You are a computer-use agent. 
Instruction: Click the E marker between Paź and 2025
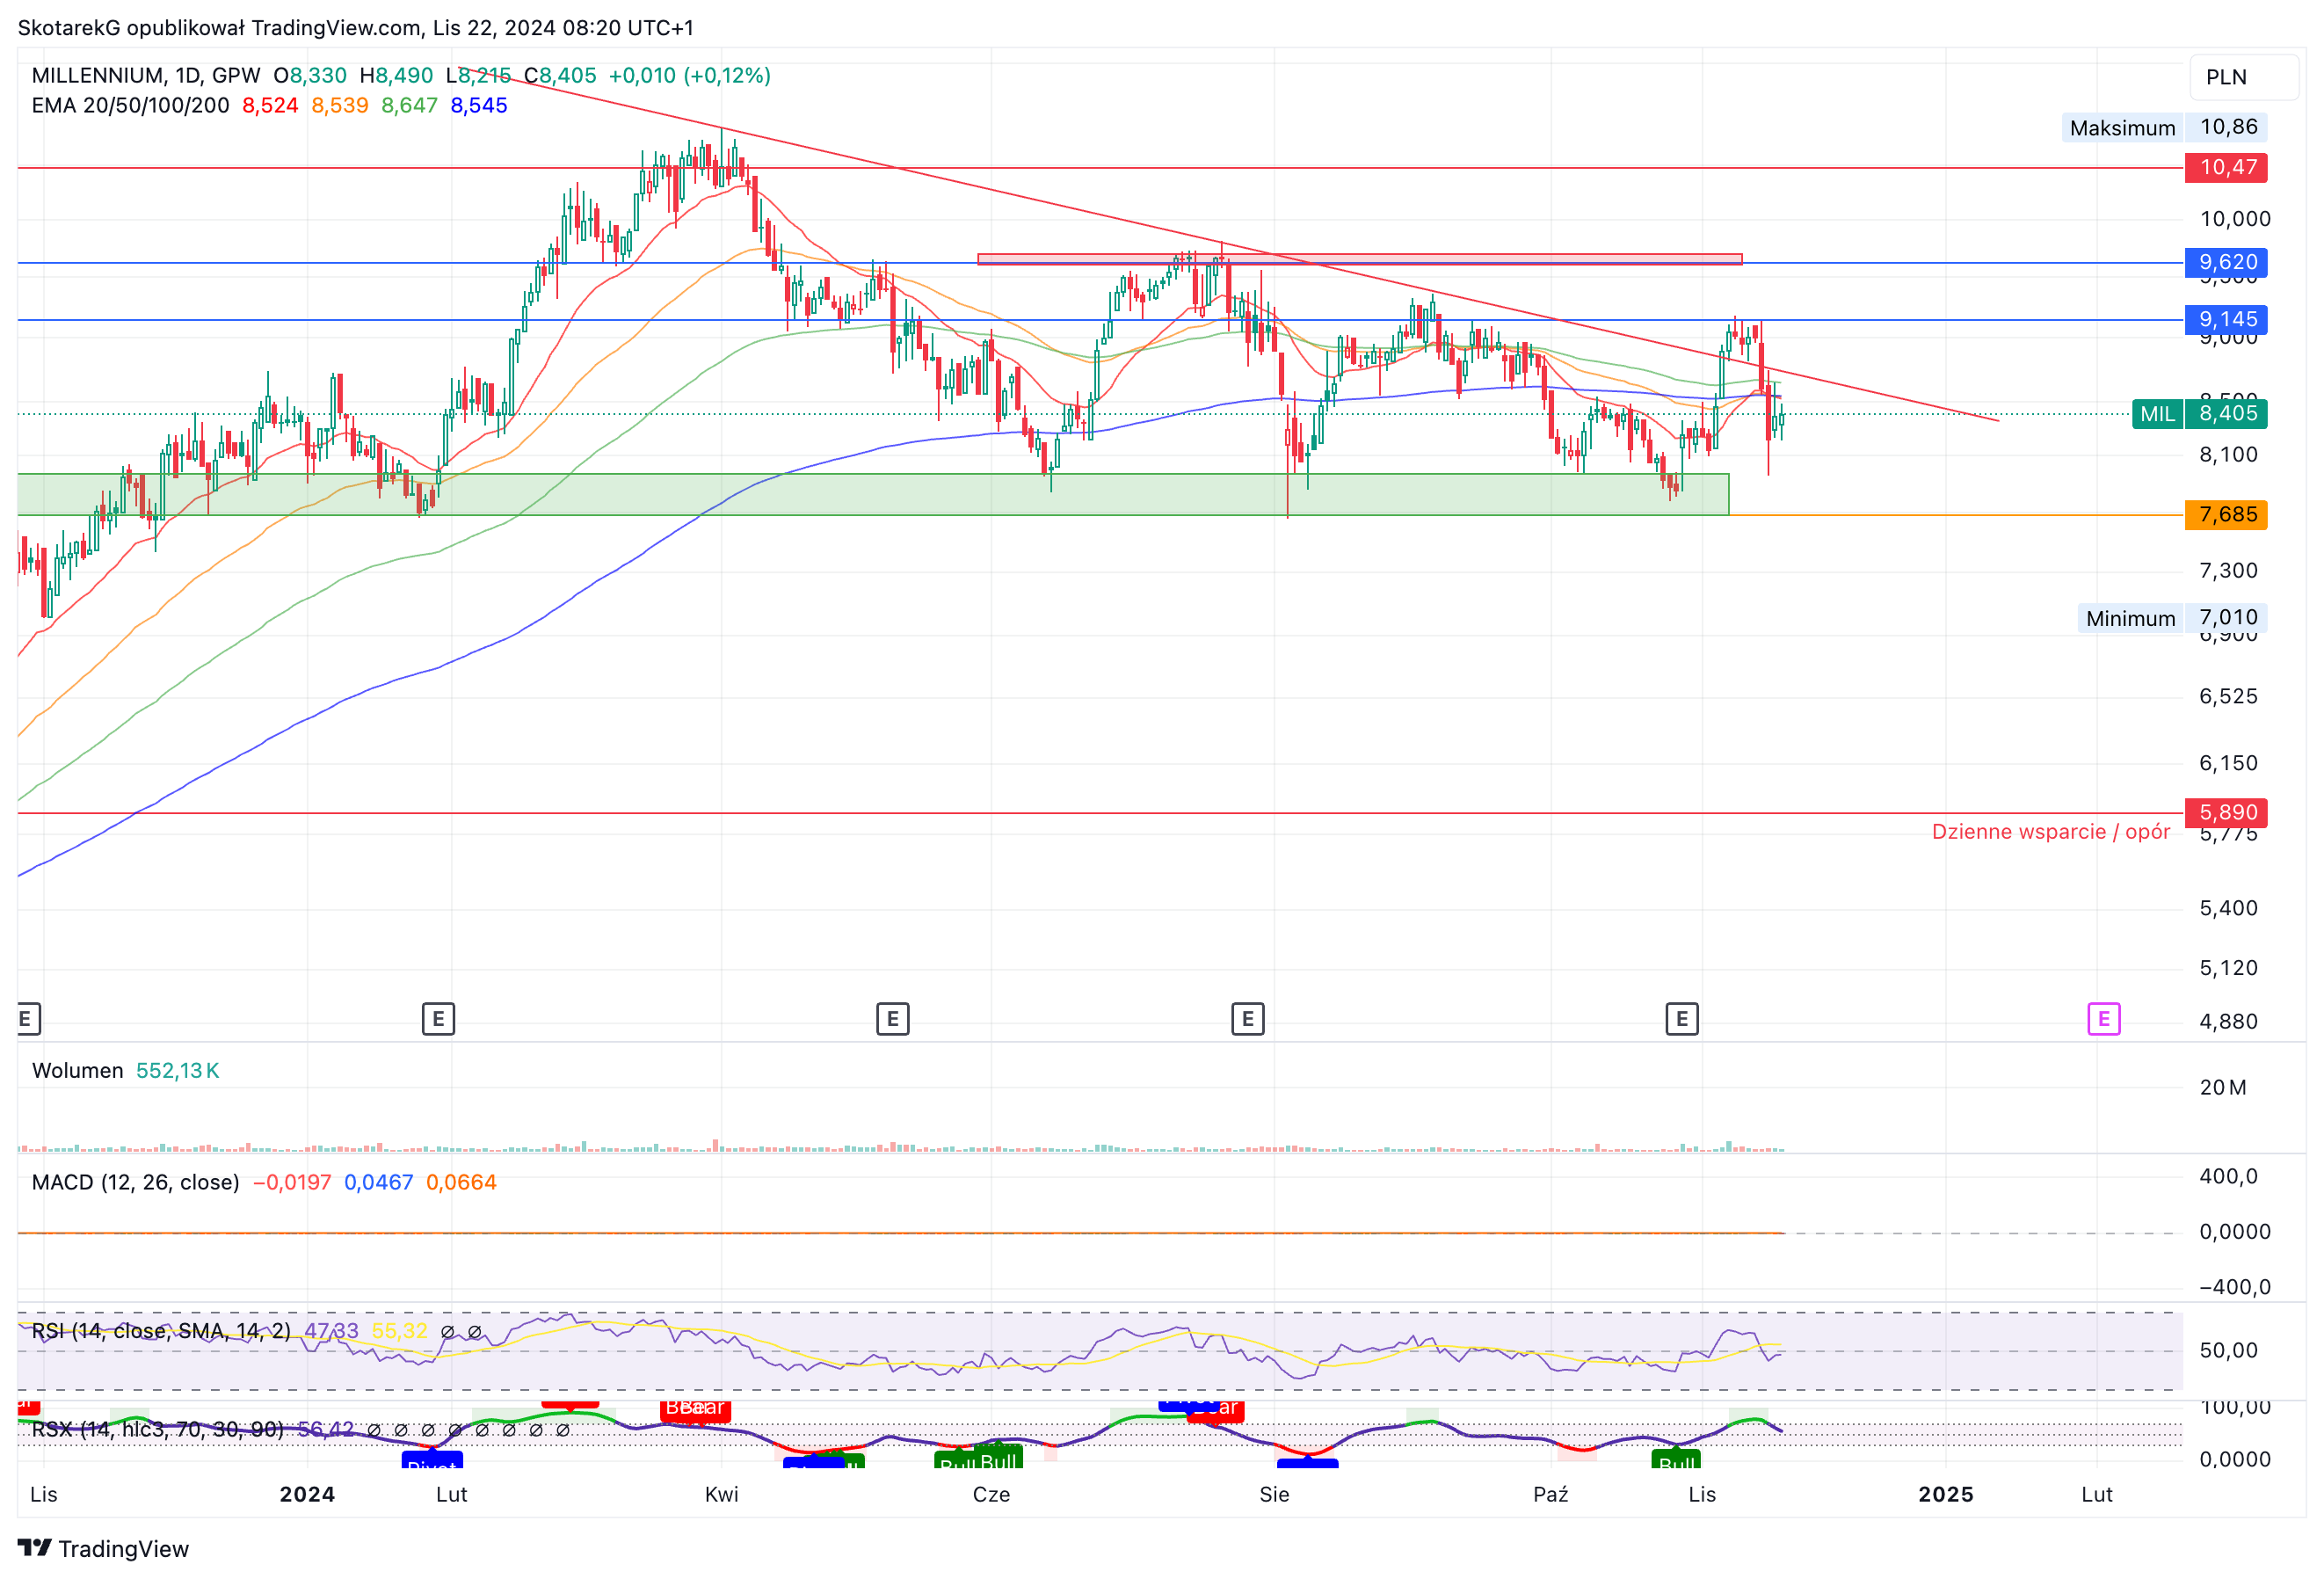(x=1681, y=1019)
